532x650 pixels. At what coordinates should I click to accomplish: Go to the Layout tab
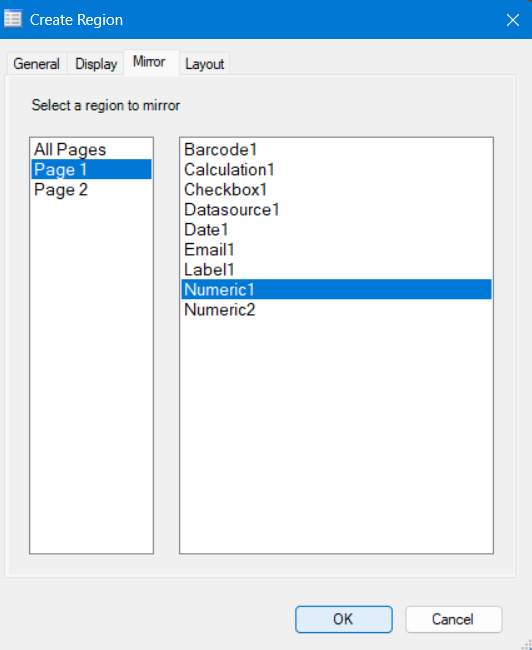204,64
